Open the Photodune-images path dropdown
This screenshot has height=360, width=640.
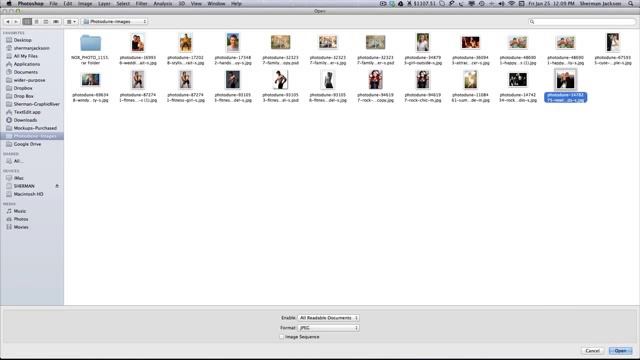coord(114,22)
